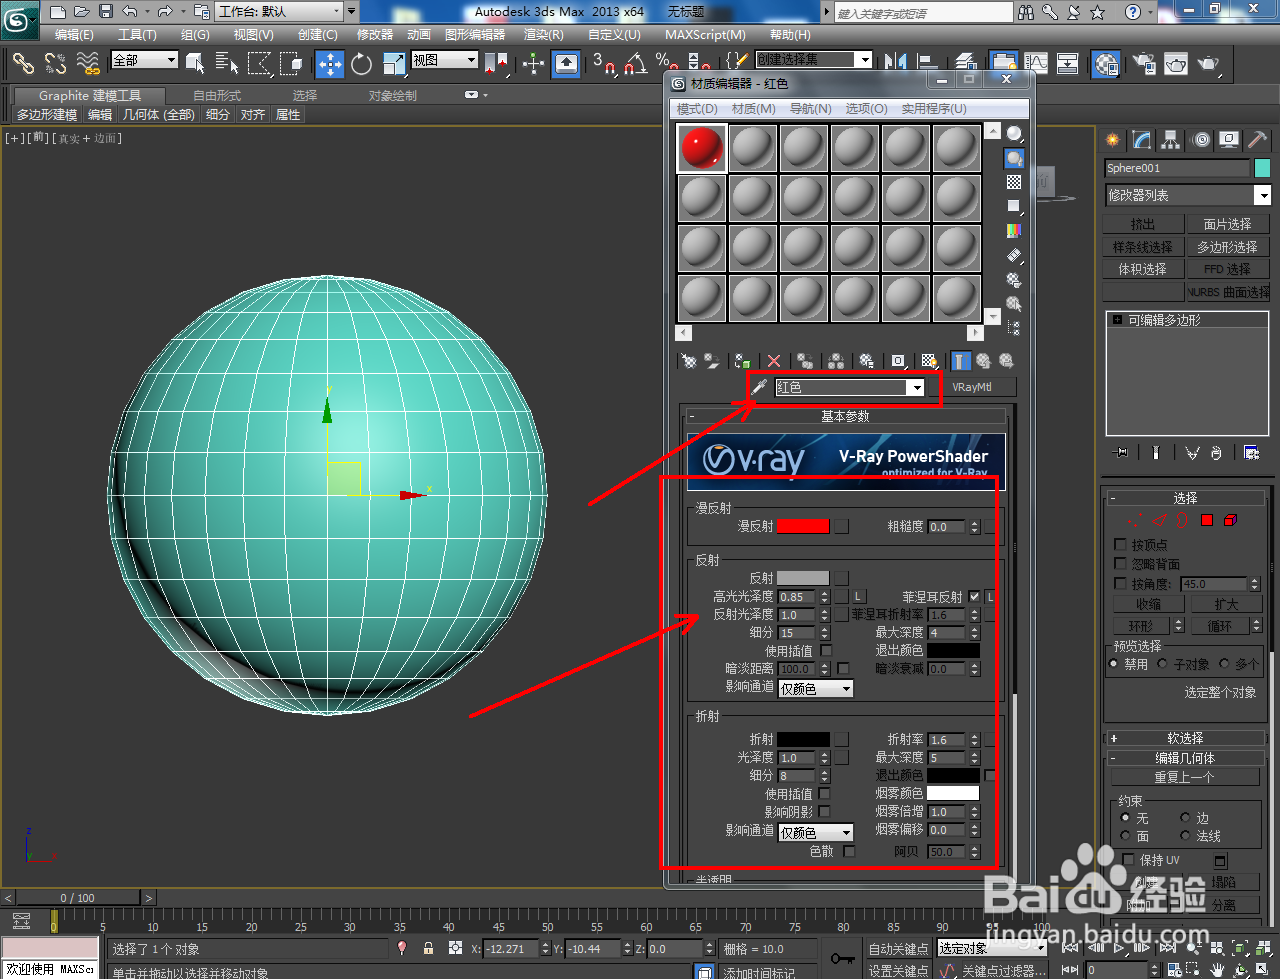Toggle the checkered Background icon in Material Editor
Viewport: 1280px width, 979px height.
click(1014, 182)
